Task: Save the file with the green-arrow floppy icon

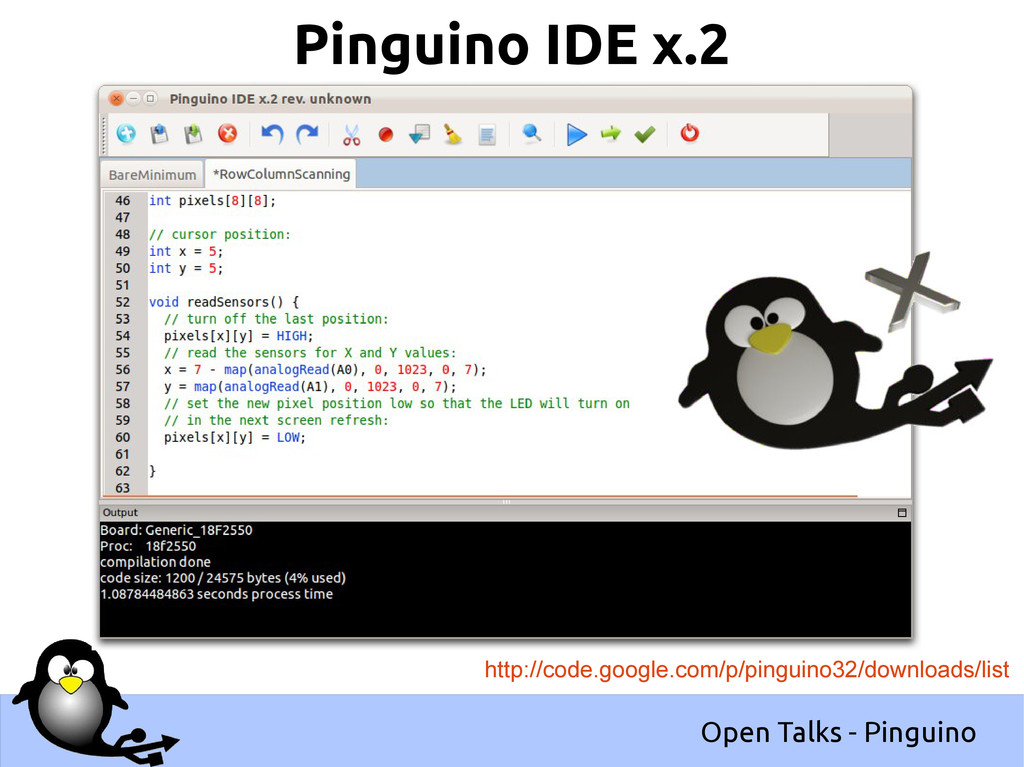Action: 193,134
